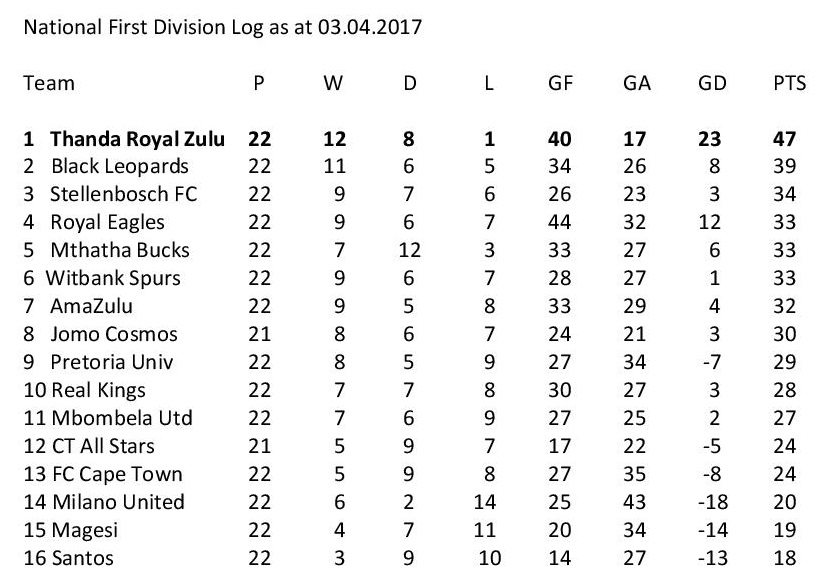Select the Real Kings row name

98,390
